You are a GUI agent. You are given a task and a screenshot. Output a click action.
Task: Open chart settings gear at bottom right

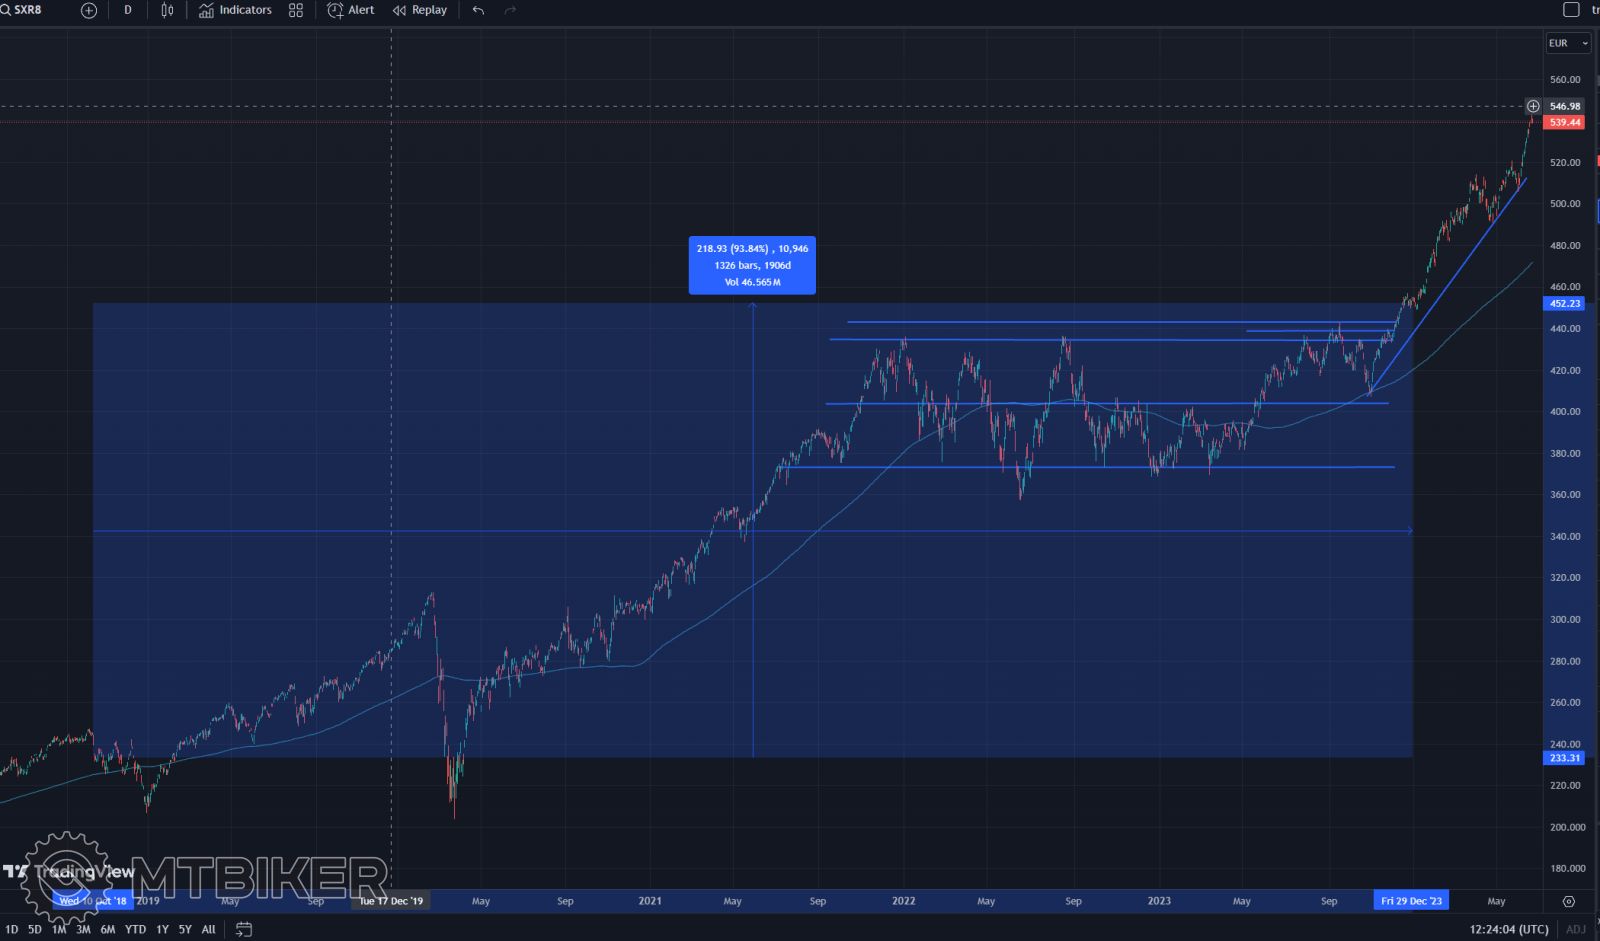pos(1568,901)
